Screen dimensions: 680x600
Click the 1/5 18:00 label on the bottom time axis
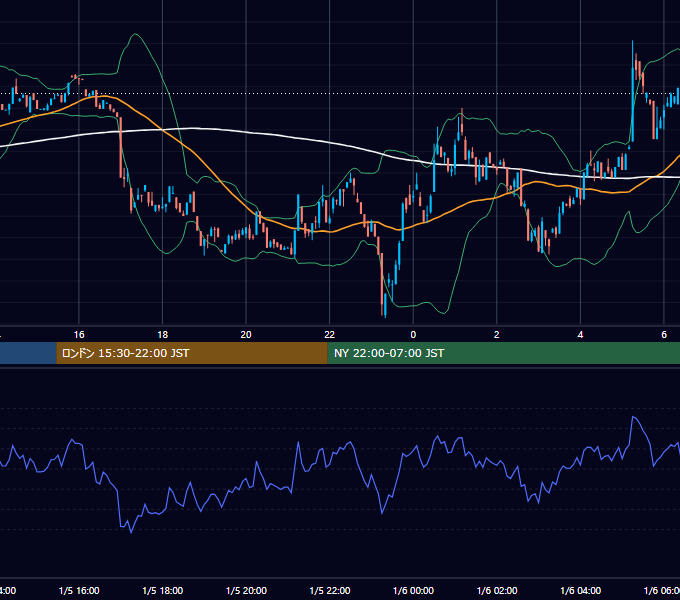[163, 590]
